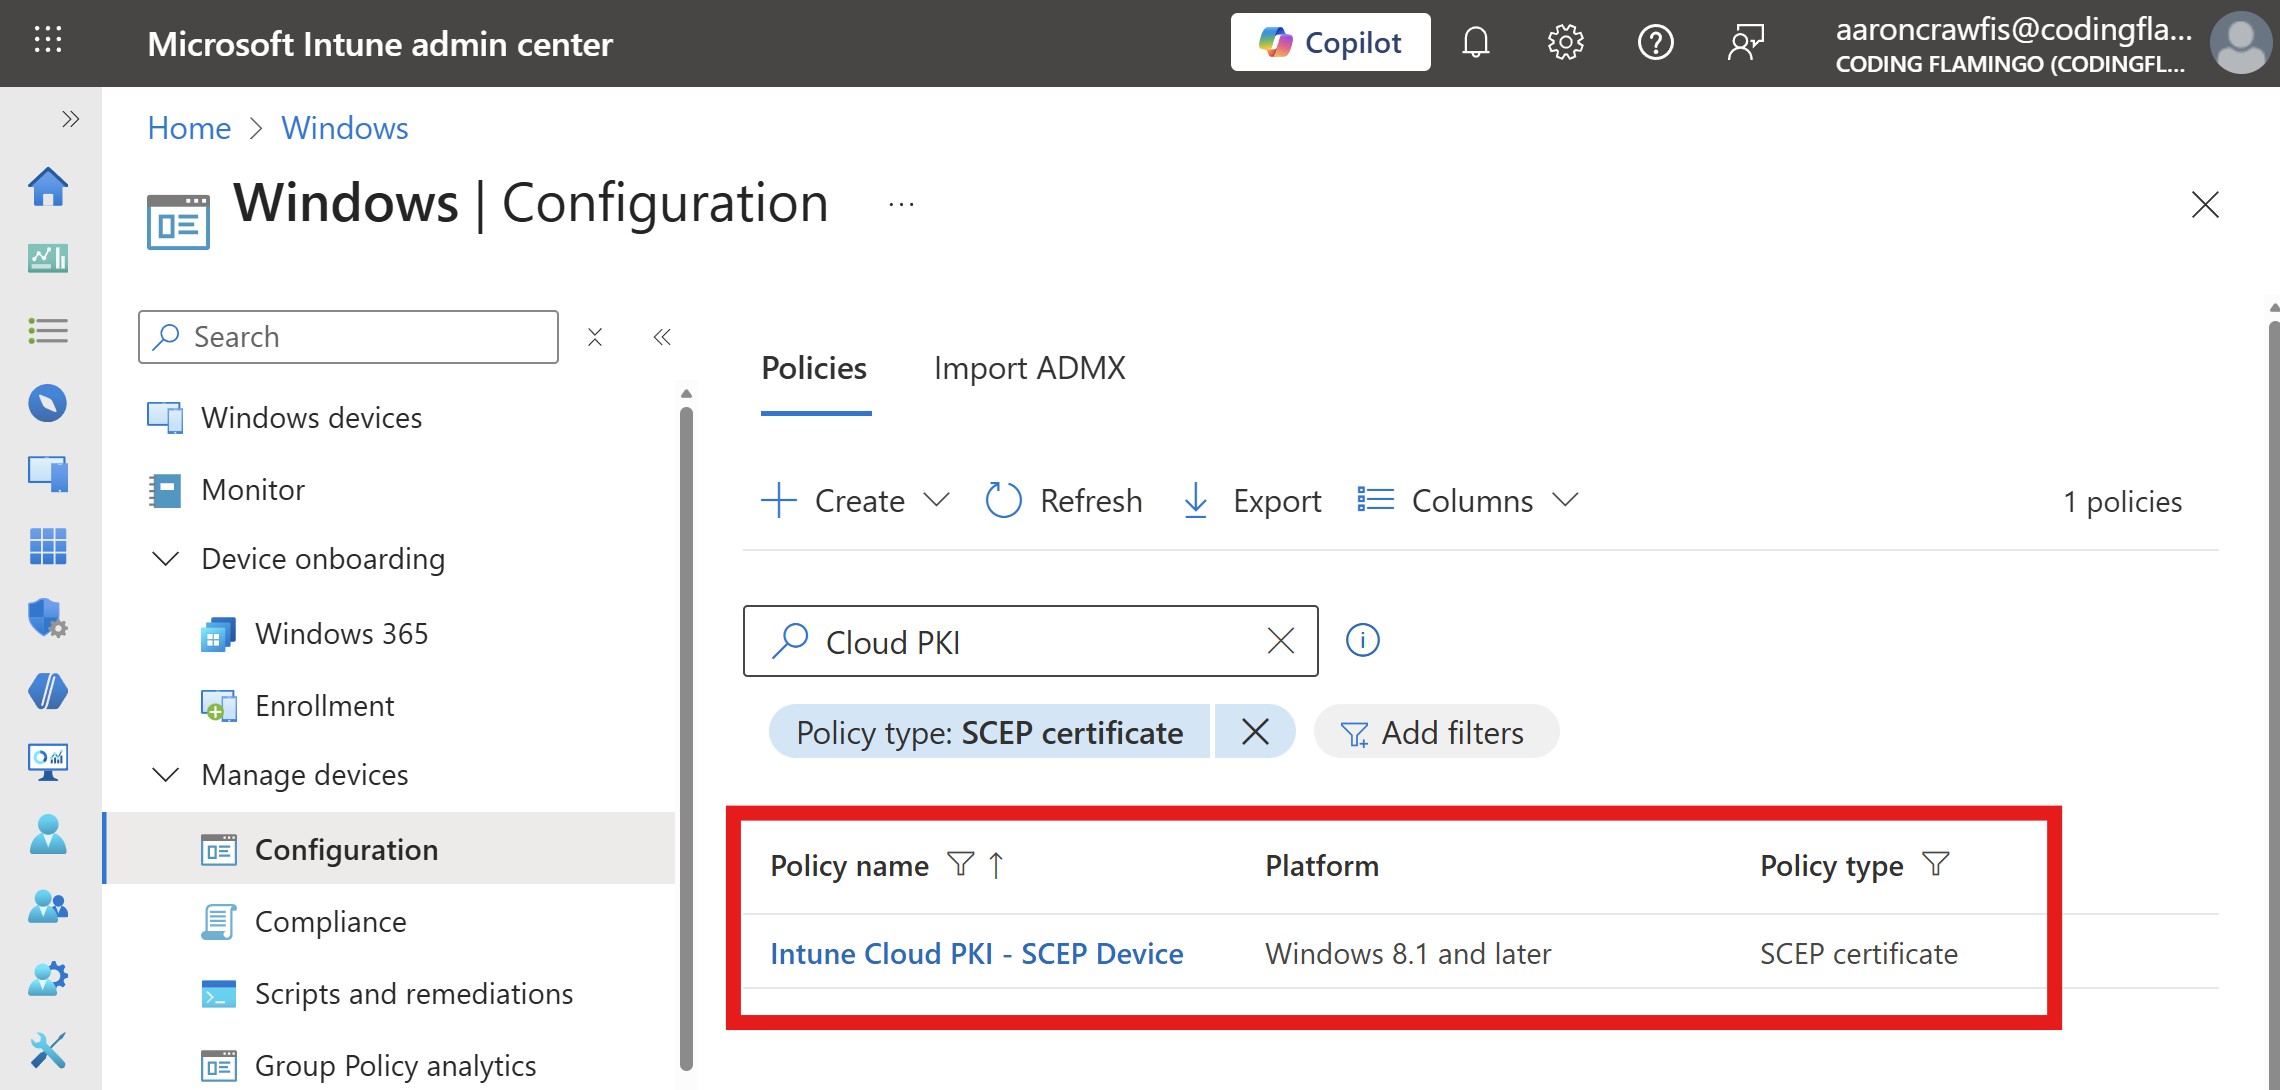Open Endpoint security shield icon
The height and width of the screenshot is (1090, 2280).
pos(47,619)
